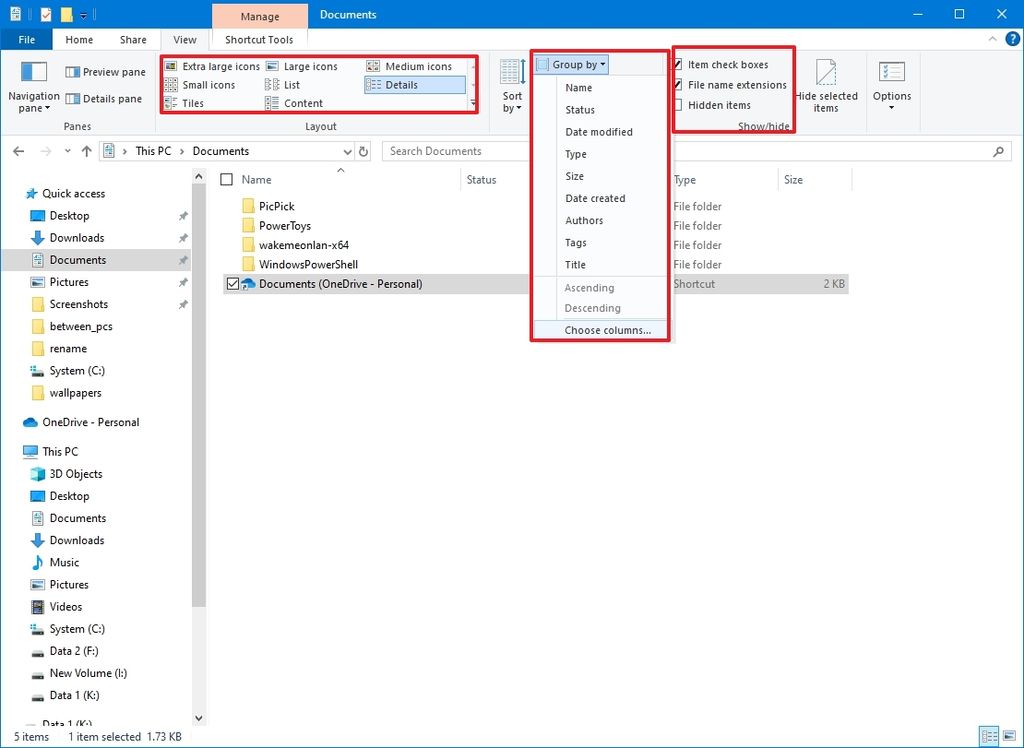1024x748 pixels.
Task: Disable File name extensions
Action: [678, 85]
